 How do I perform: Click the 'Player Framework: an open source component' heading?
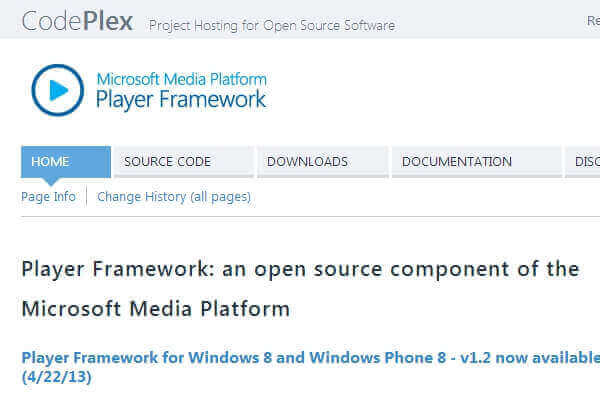(300, 269)
